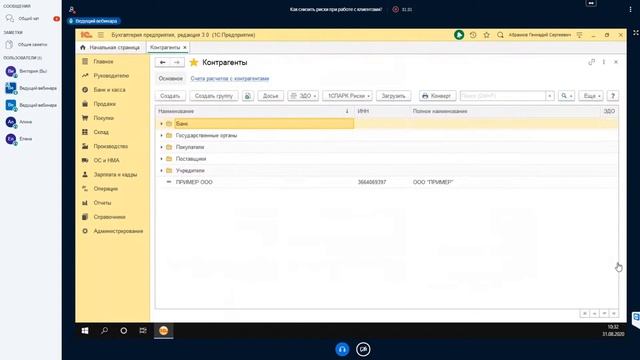Open the three-dot menu of the Контрагенты form
This screenshot has width=640, height=360.
(x=604, y=62)
